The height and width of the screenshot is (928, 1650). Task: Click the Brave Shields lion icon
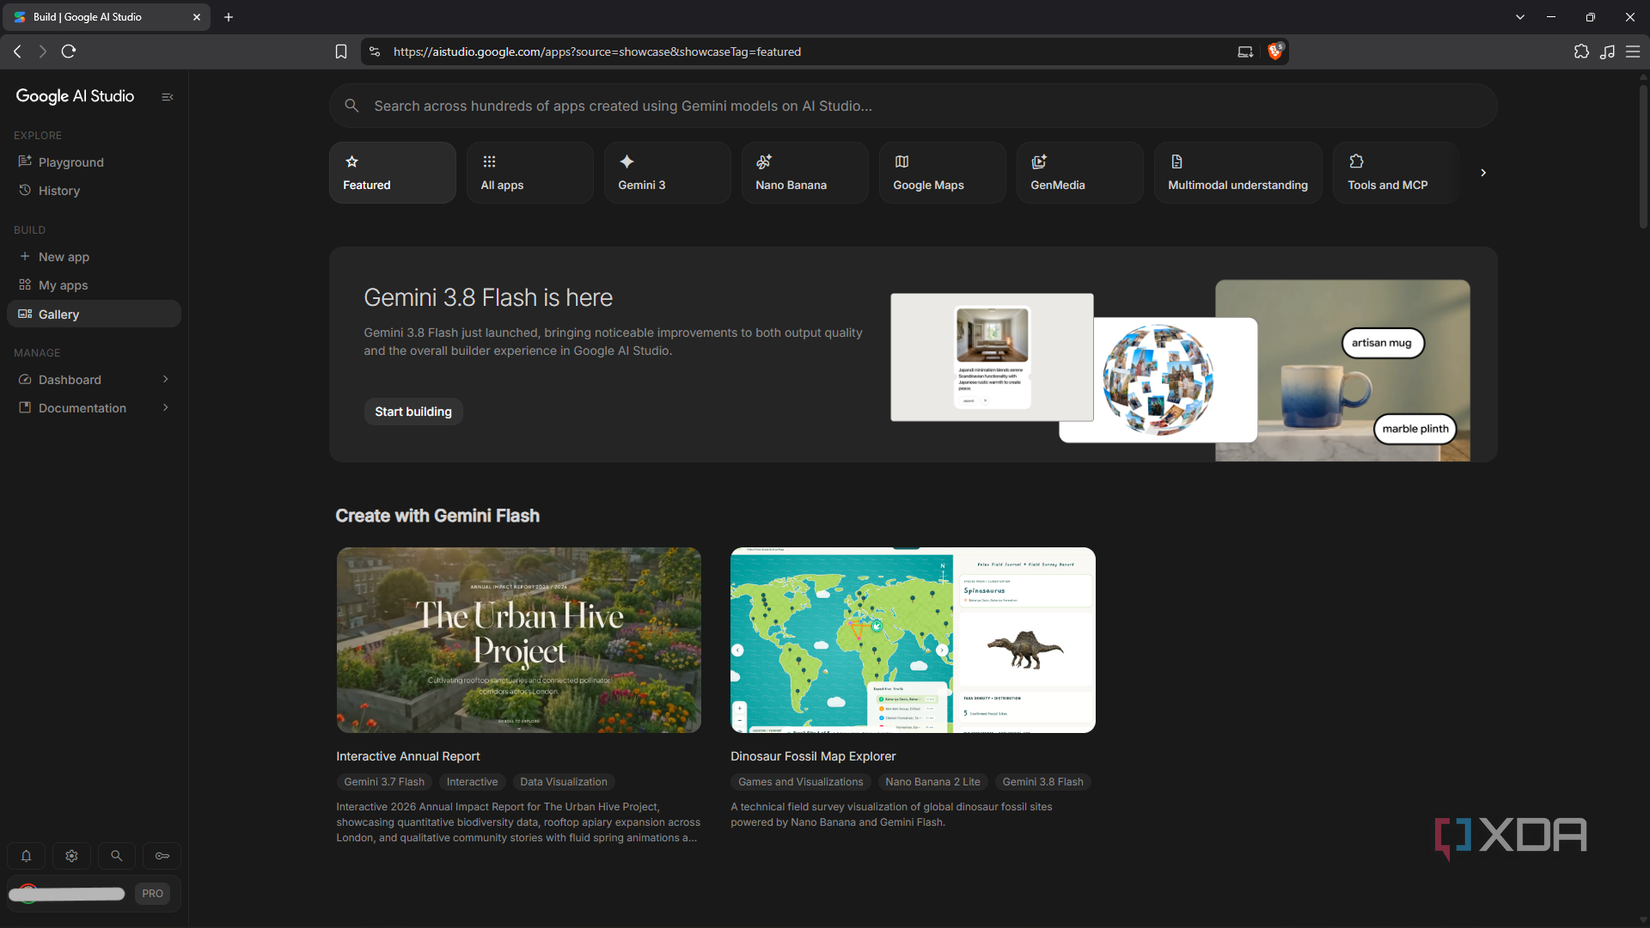click(1275, 51)
